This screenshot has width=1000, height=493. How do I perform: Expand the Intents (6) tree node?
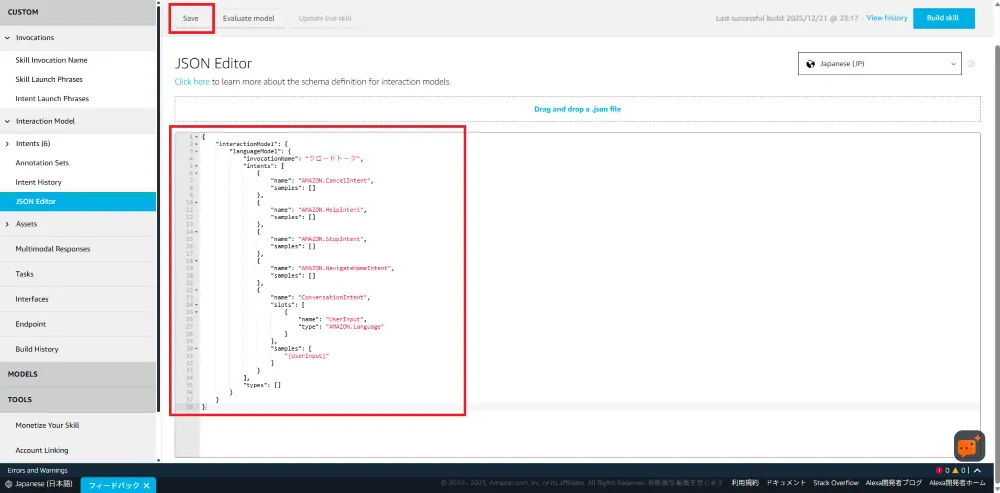[8, 143]
